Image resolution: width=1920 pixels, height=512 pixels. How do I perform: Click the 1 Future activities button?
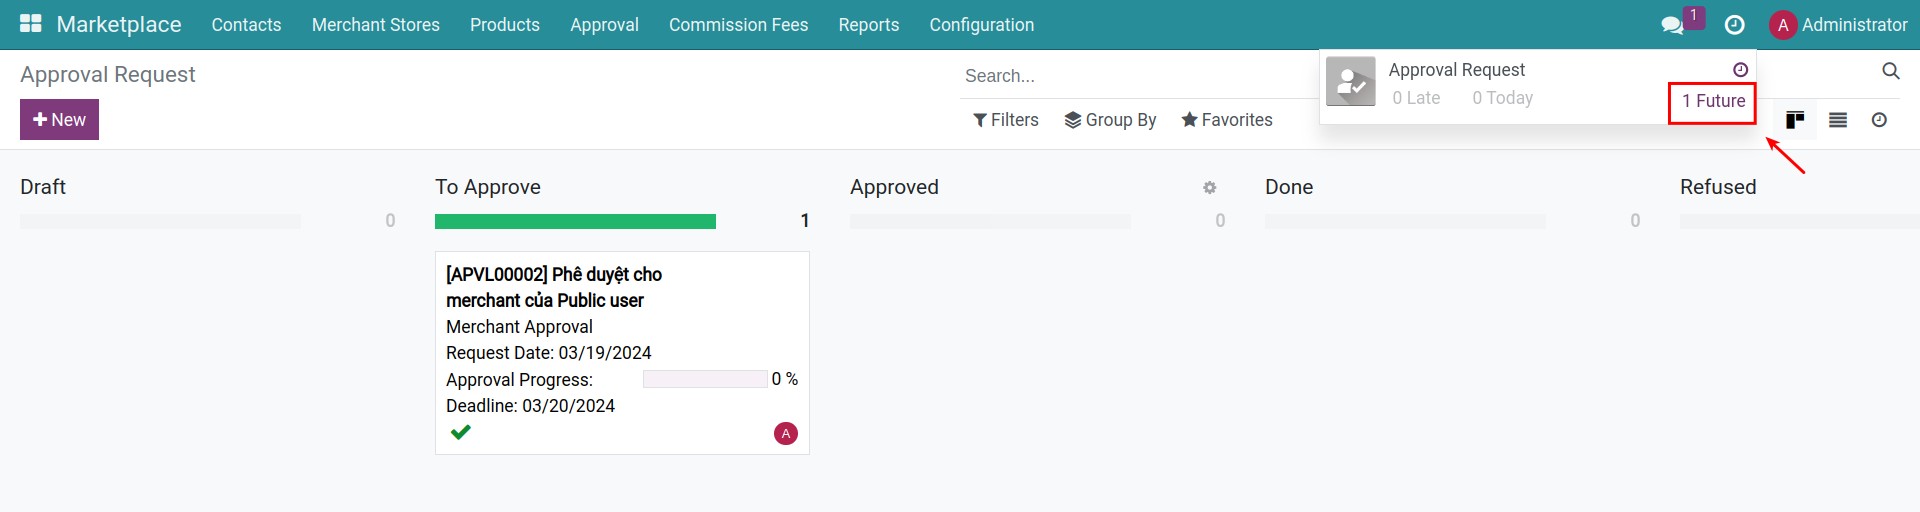[x=1713, y=101]
